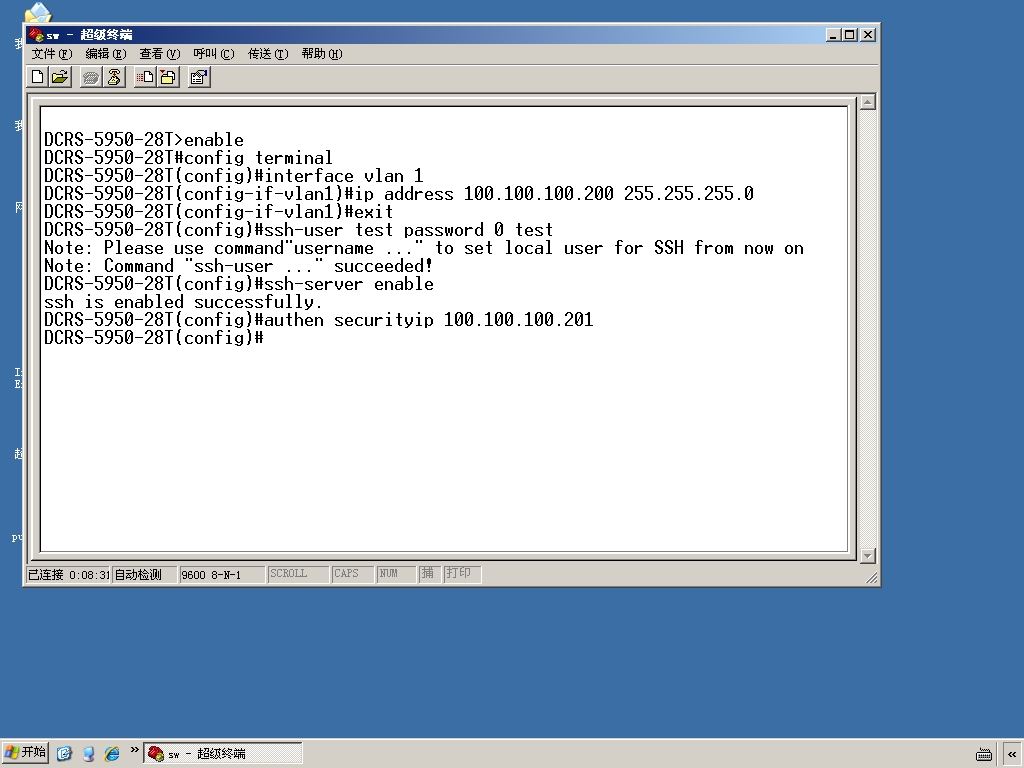Click the last 'DCRS-5950-28T(config)#' prompt
Viewport: 1024px width, 768px height.
(153, 338)
